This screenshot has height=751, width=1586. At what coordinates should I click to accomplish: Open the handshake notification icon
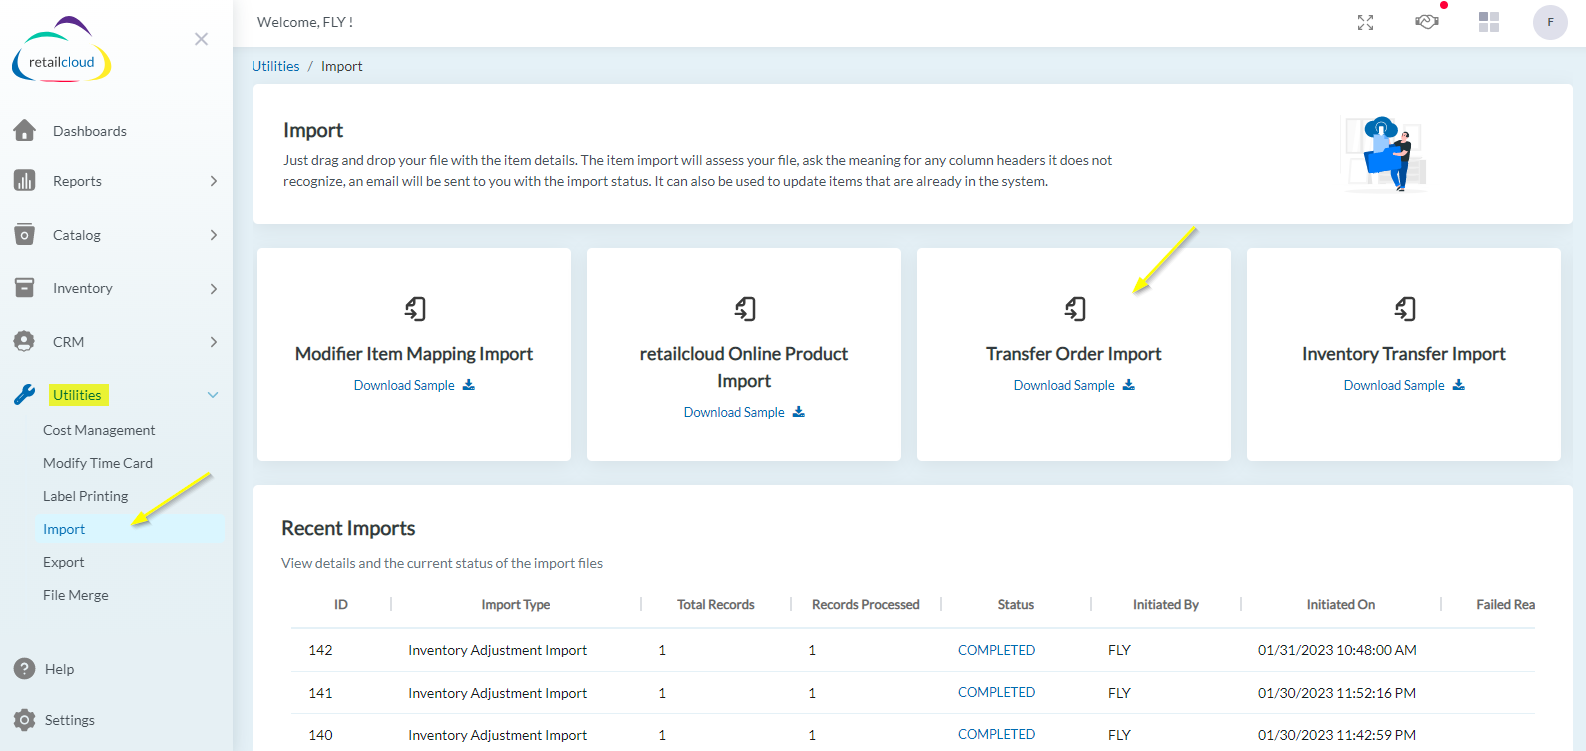[1427, 21]
